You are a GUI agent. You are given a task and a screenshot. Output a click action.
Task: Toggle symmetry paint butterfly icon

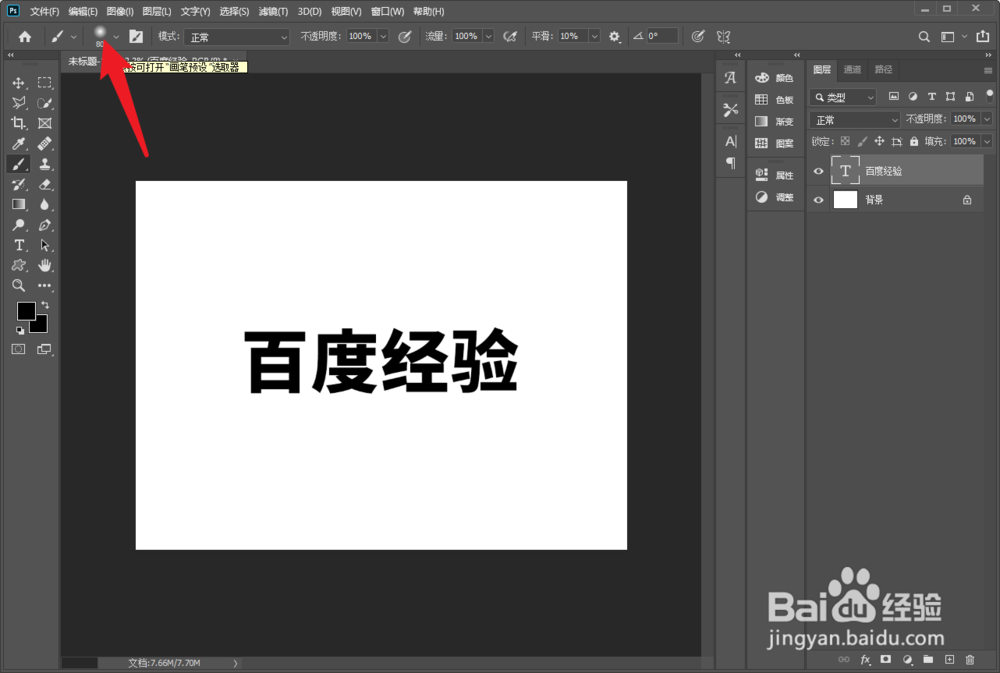[723, 36]
